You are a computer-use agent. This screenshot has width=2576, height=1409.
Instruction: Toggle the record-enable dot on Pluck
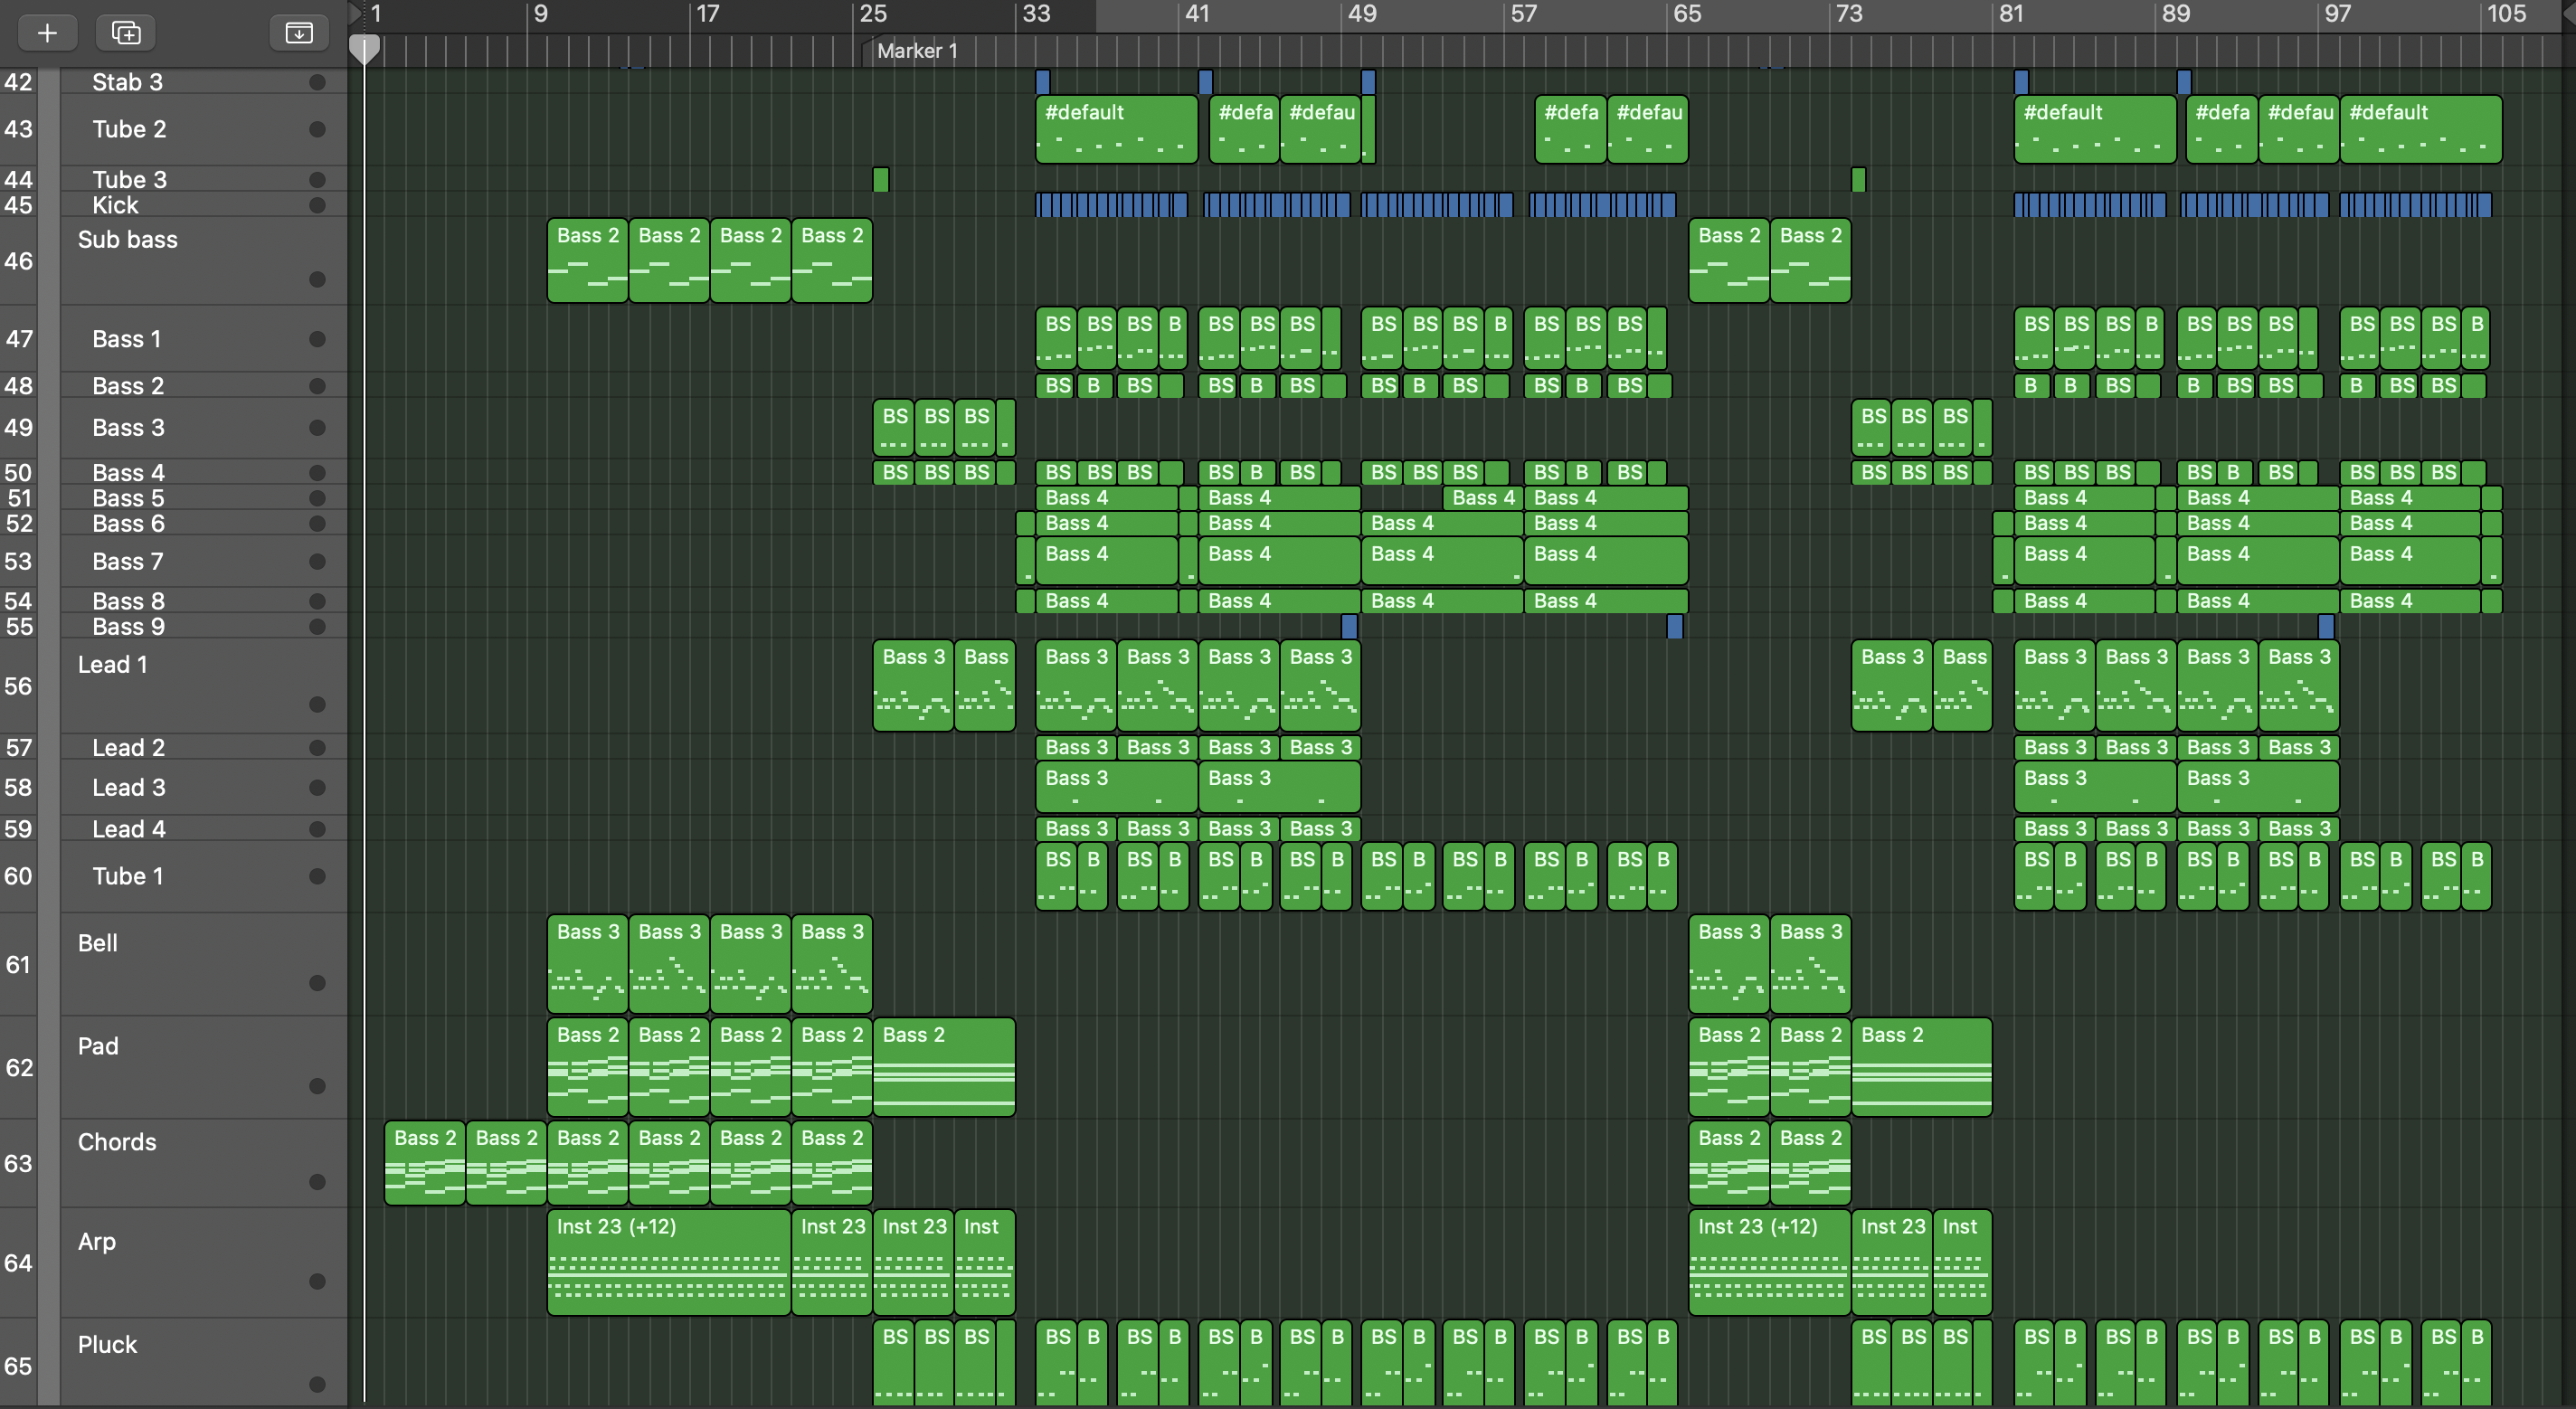click(317, 1384)
